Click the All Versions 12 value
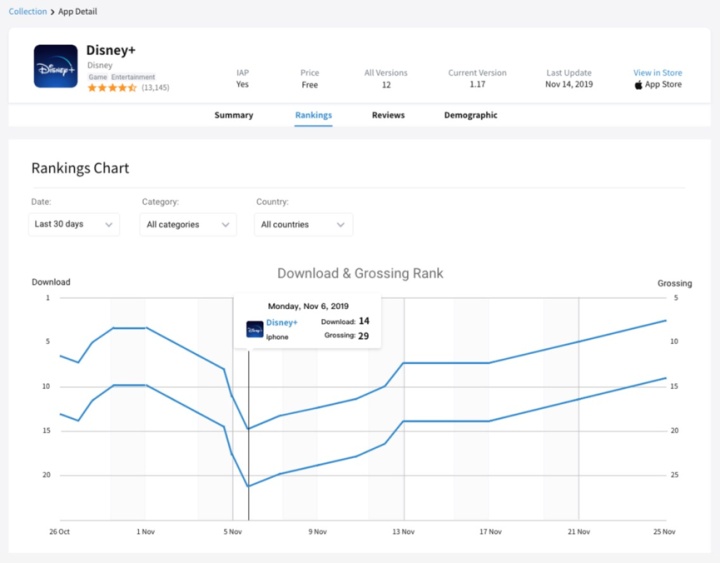Screen dimensions: 720x563 pos(386,85)
